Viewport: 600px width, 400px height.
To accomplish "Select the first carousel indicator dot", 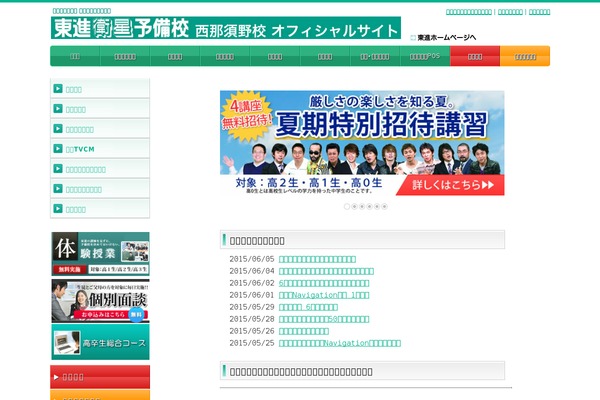I will point(347,207).
